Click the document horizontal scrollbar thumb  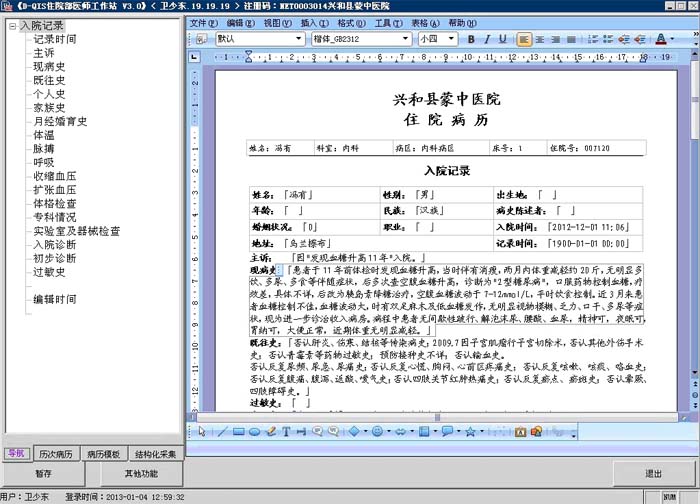[x=438, y=417]
